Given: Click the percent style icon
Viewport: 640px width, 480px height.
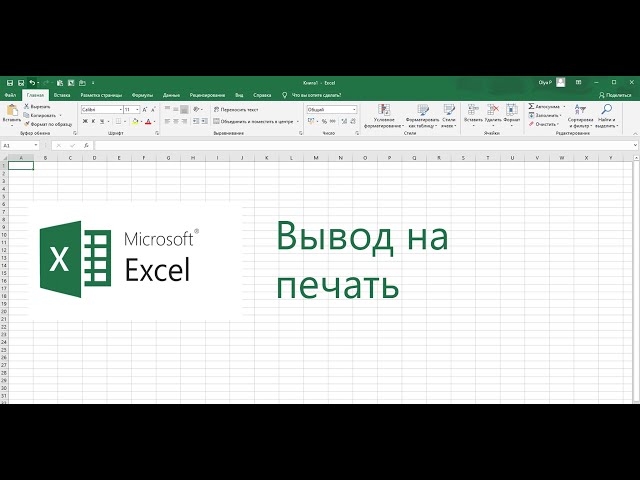Looking at the screenshot, I should (x=324, y=121).
